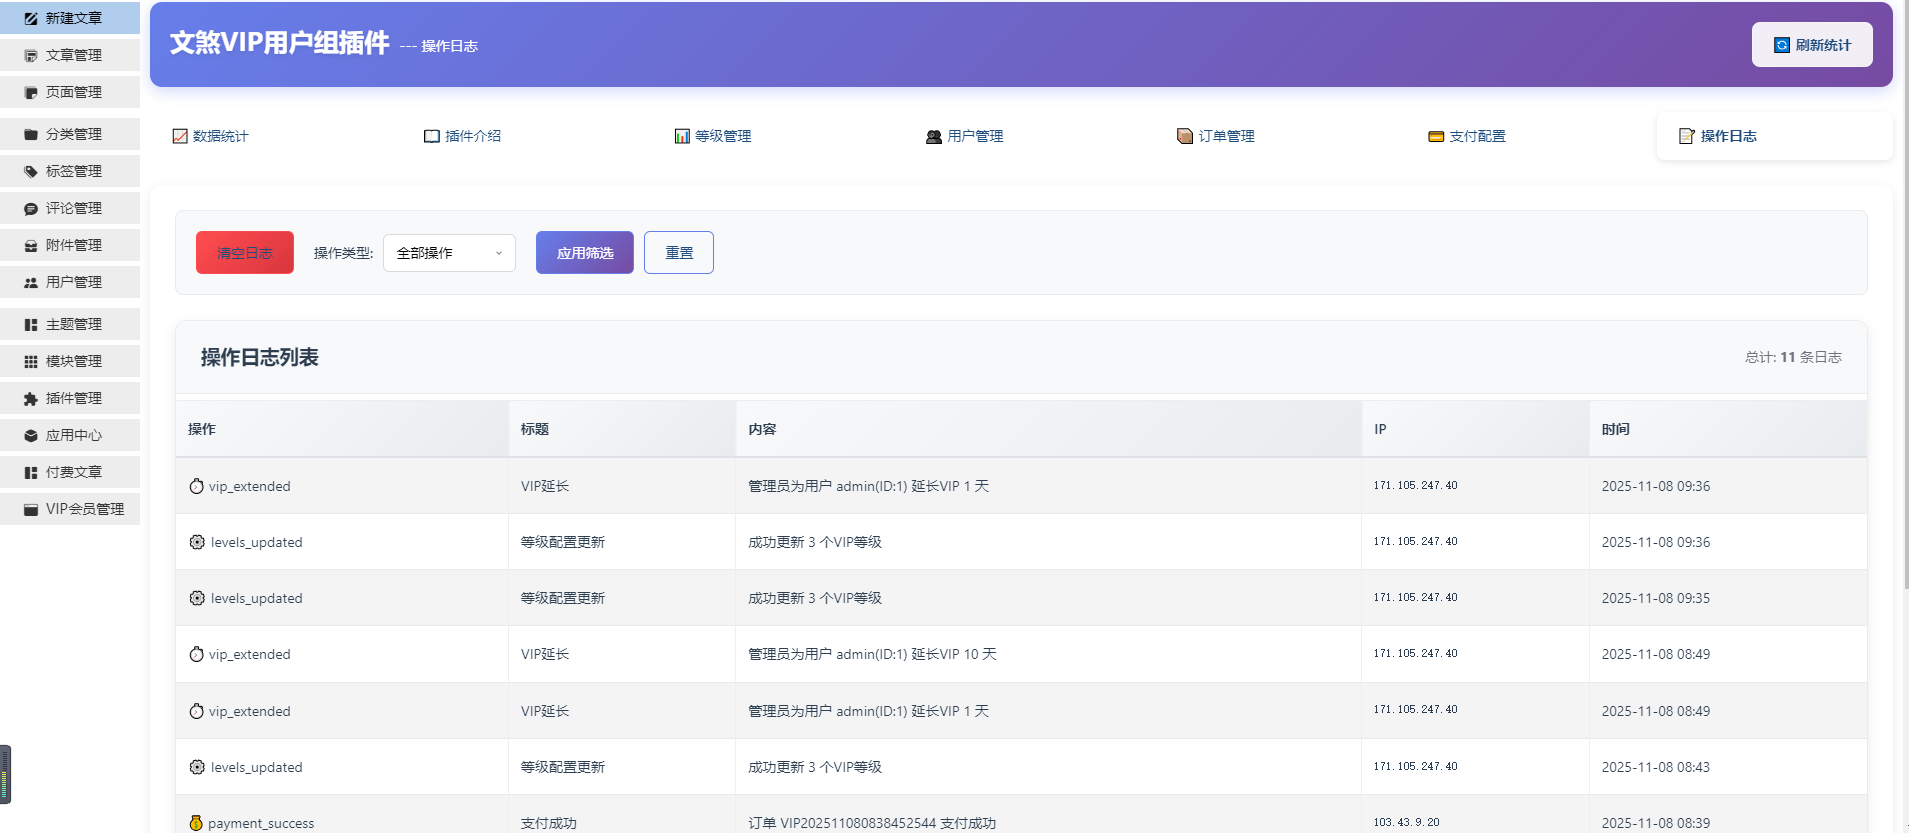Click the 订单管理 scroll icon
1909x833 pixels.
(x=1185, y=136)
